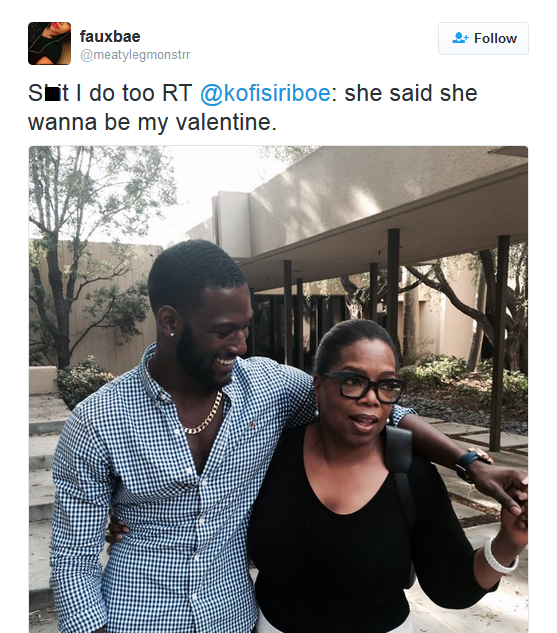The height and width of the screenshot is (633, 557).
Task: Click the blue wristwatch in the photo
Action: coord(468,462)
